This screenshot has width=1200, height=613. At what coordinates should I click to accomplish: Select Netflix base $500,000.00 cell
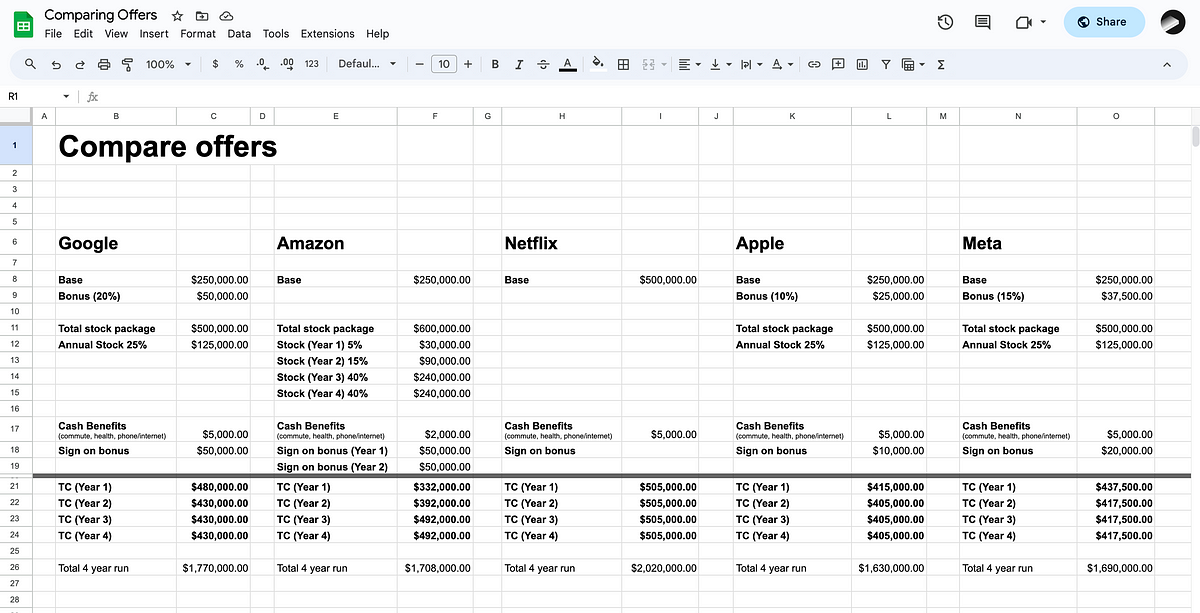[660, 280]
